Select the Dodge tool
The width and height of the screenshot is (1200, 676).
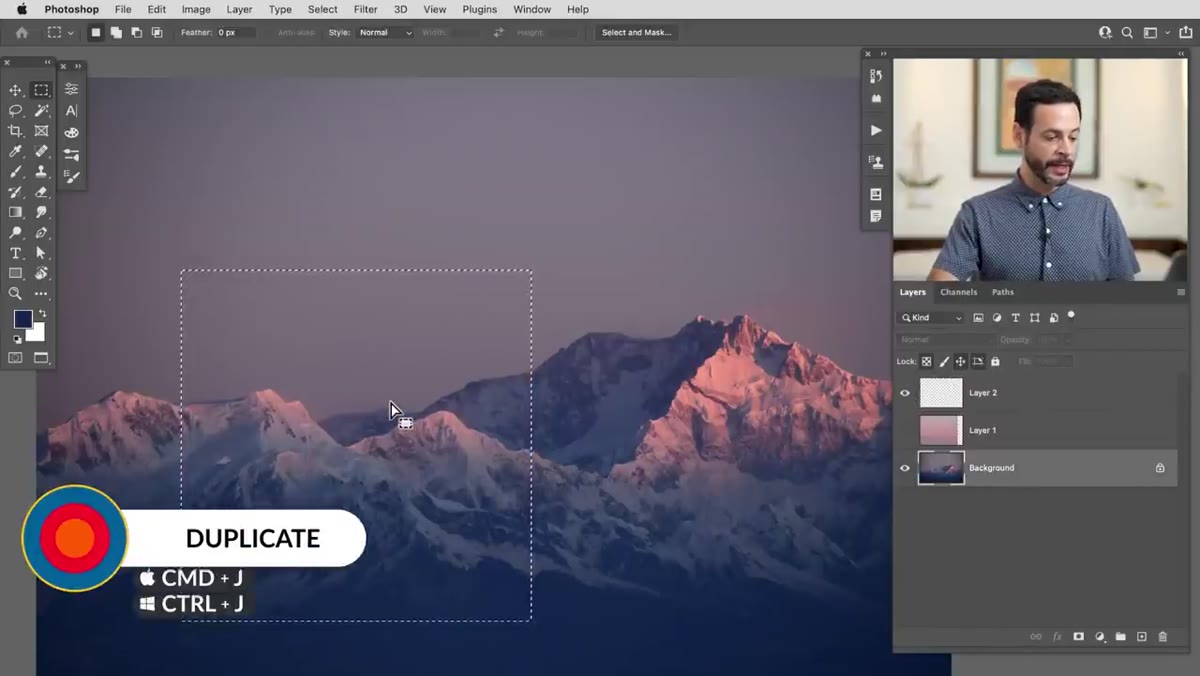click(15, 232)
